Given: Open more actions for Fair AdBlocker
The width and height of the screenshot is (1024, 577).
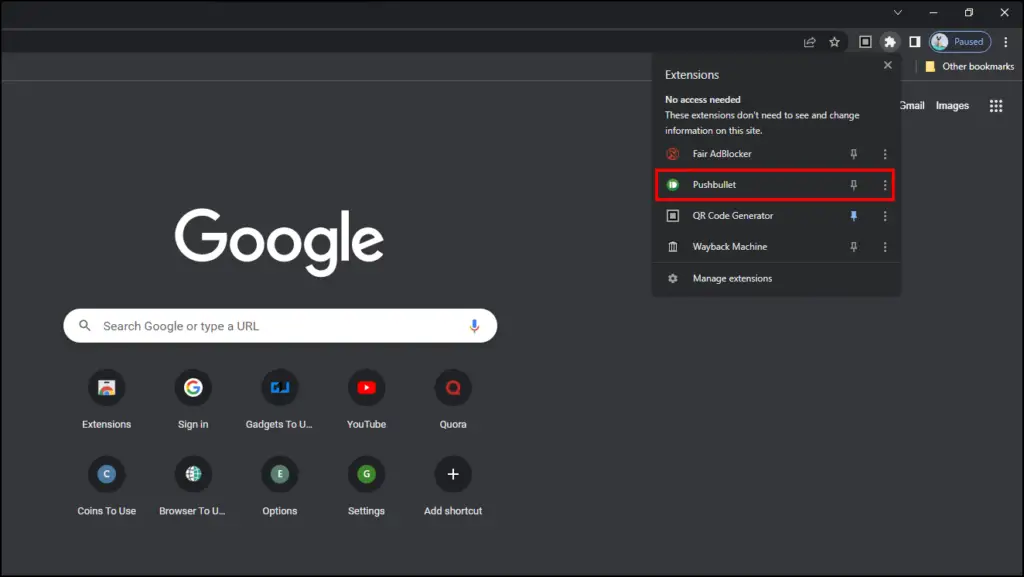Looking at the screenshot, I should click(x=885, y=154).
